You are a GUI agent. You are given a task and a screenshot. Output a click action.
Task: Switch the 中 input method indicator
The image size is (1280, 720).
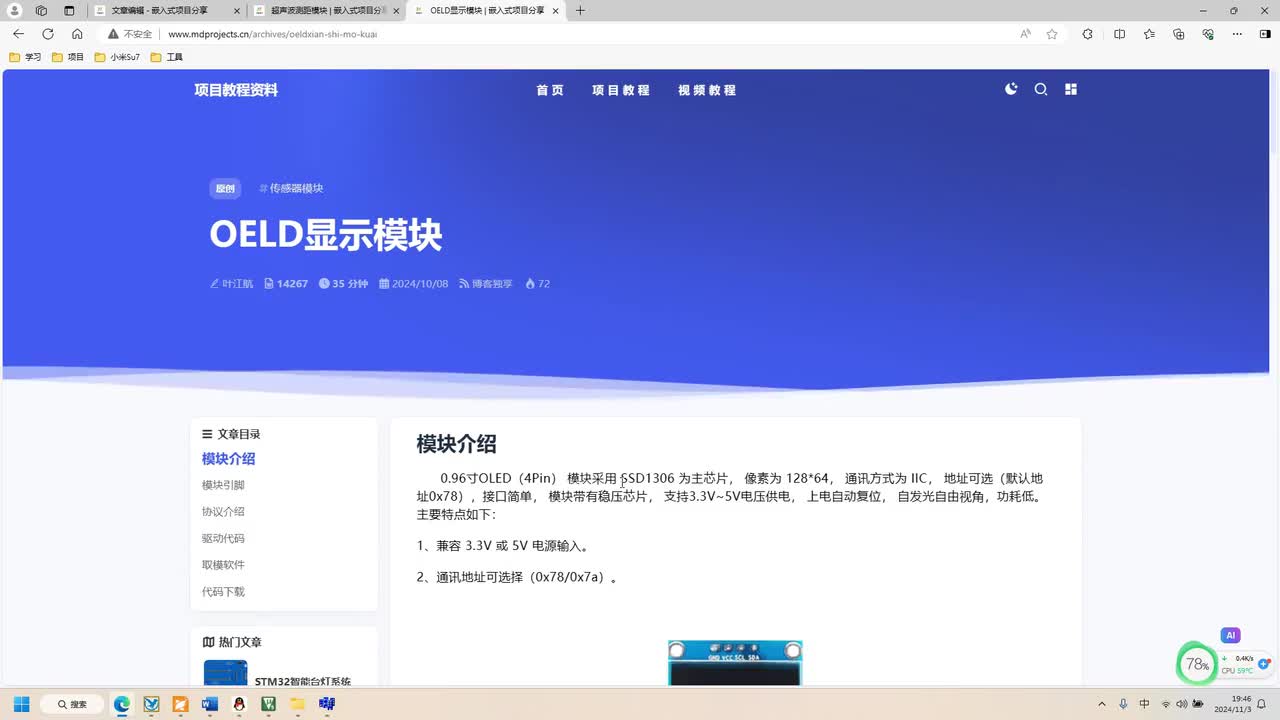tap(1144, 704)
